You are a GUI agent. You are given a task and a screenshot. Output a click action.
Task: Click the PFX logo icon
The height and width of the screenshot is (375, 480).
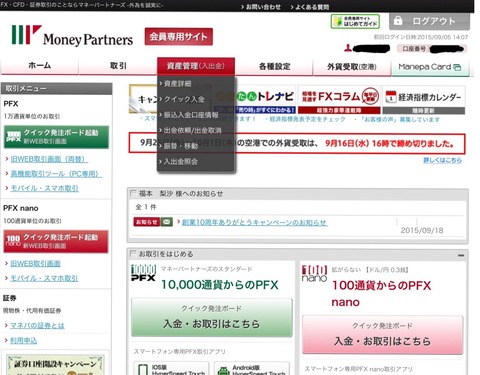point(143,273)
